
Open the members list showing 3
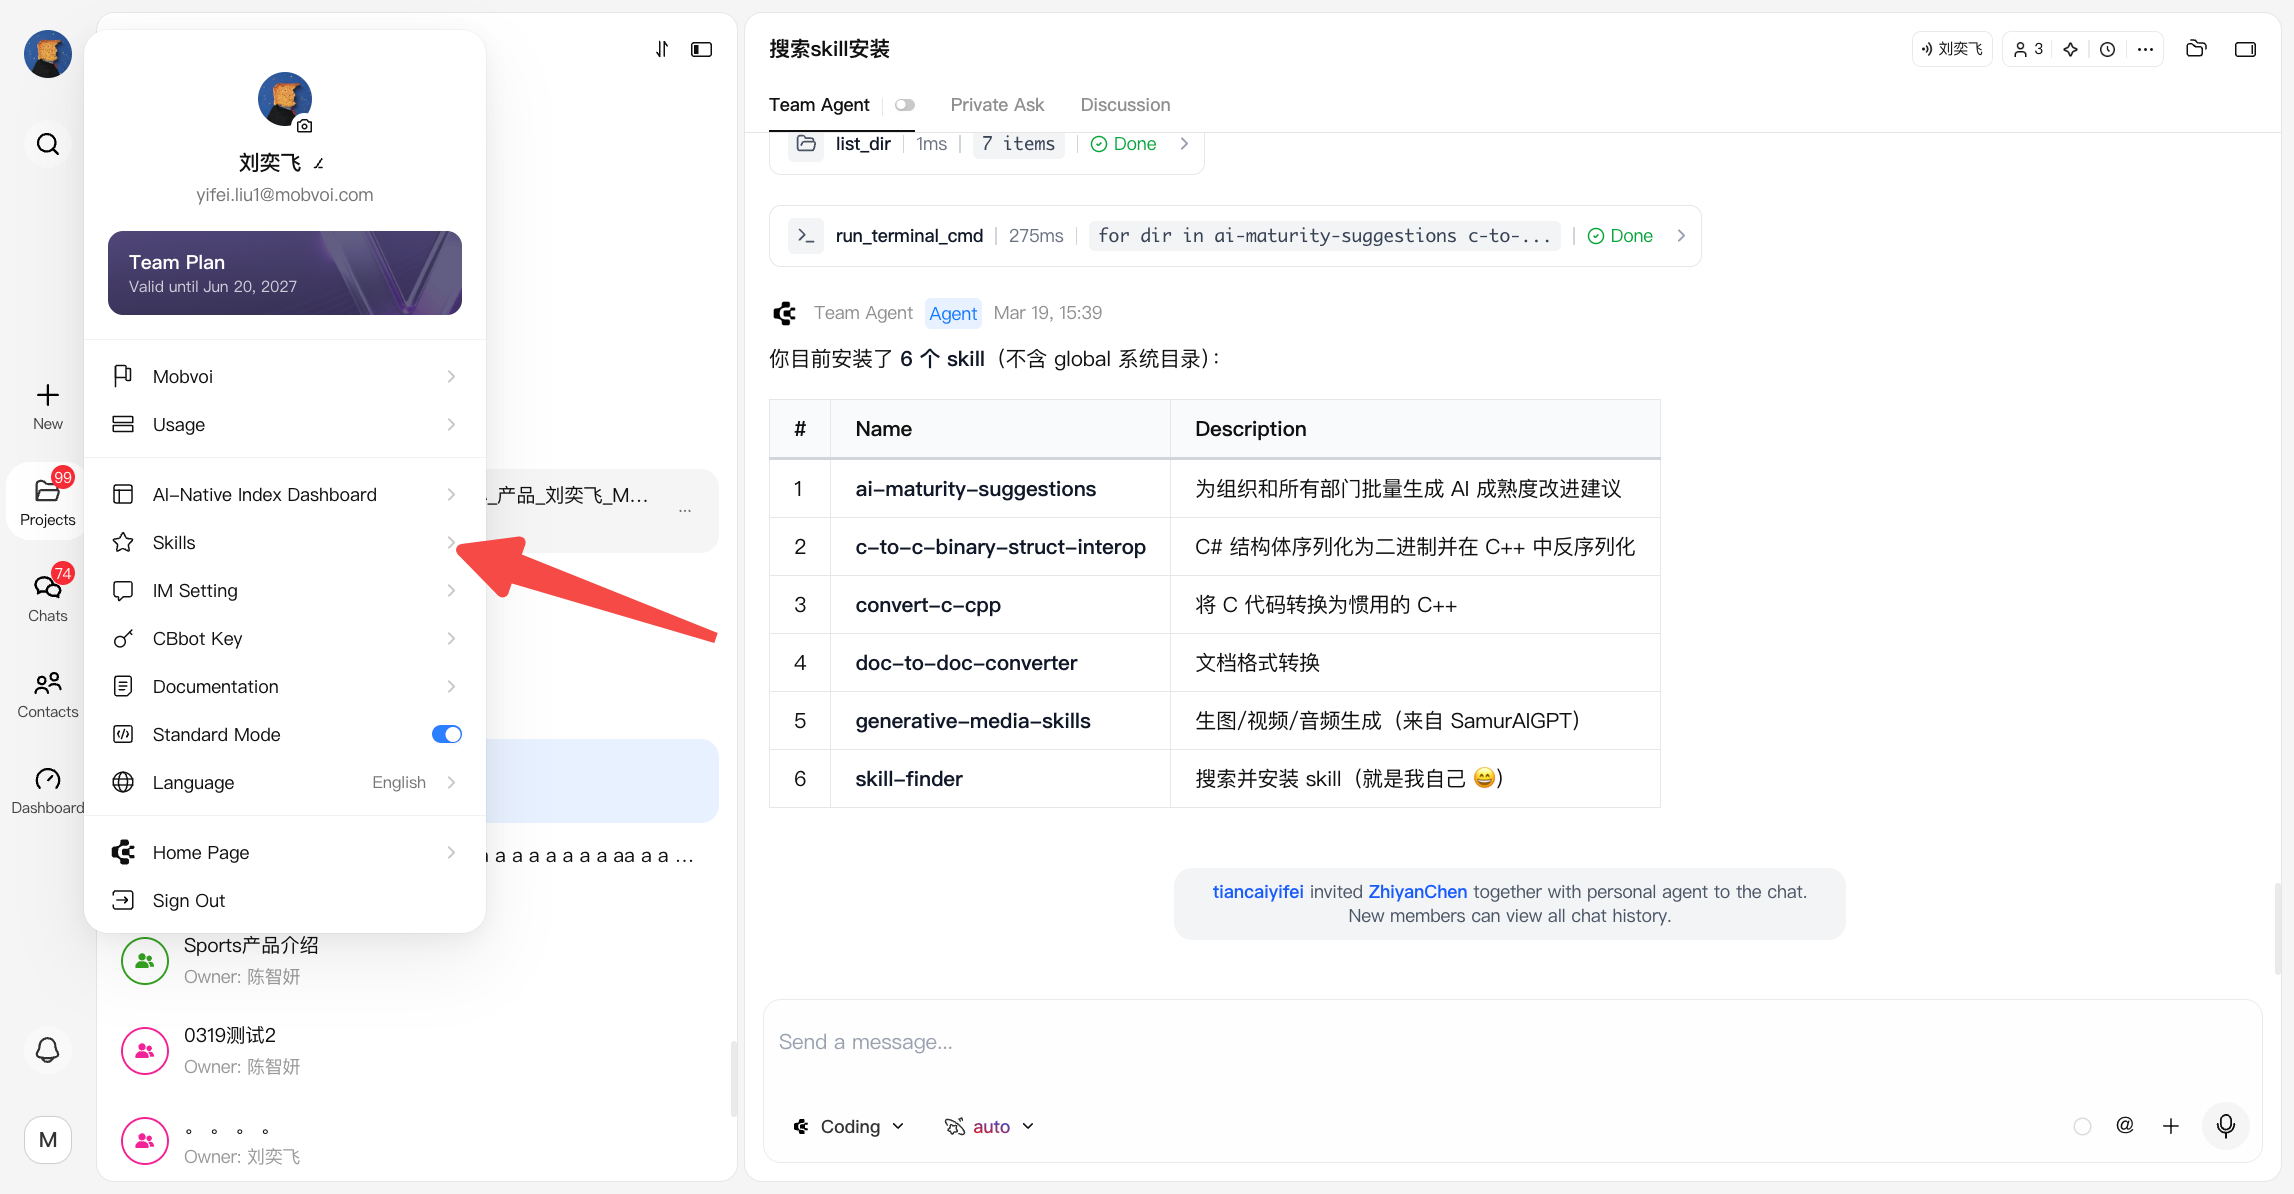click(x=2028, y=49)
